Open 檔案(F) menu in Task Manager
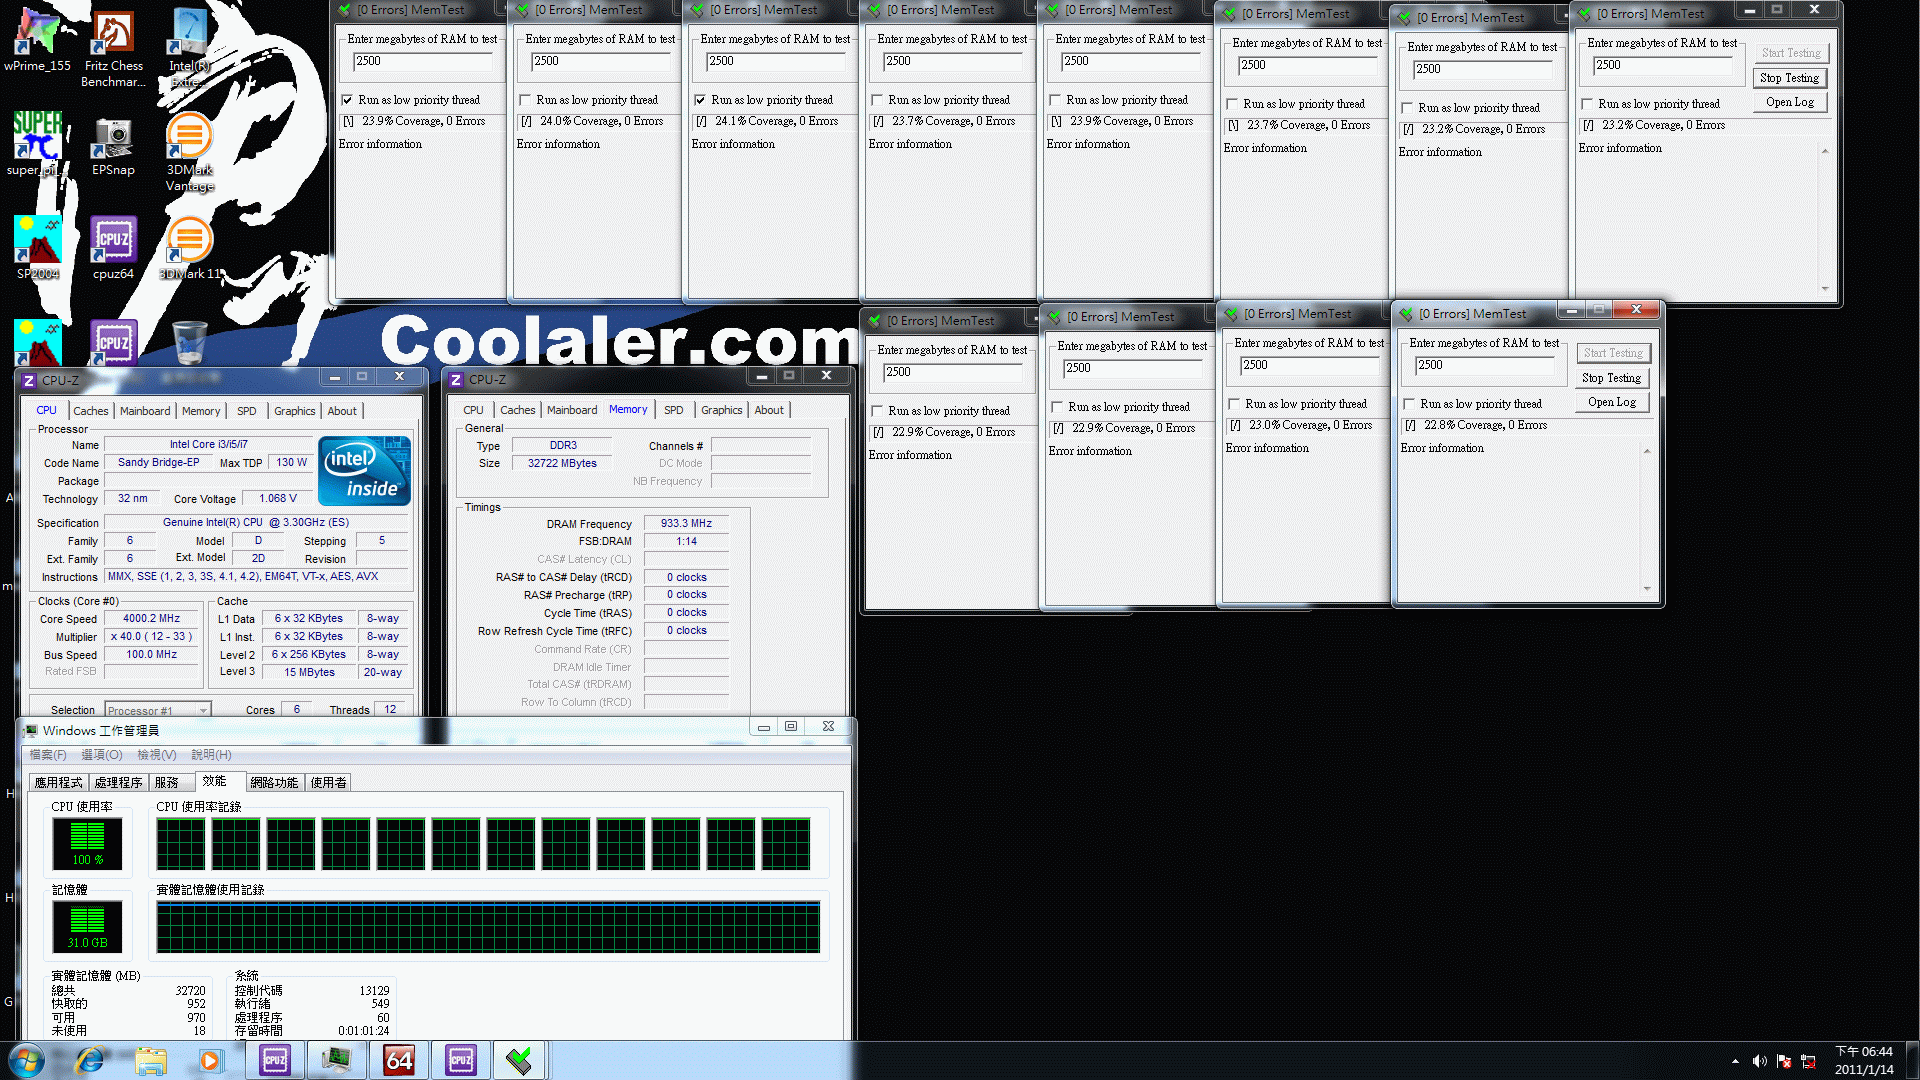The height and width of the screenshot is (1080, 1920). point(48,755)
